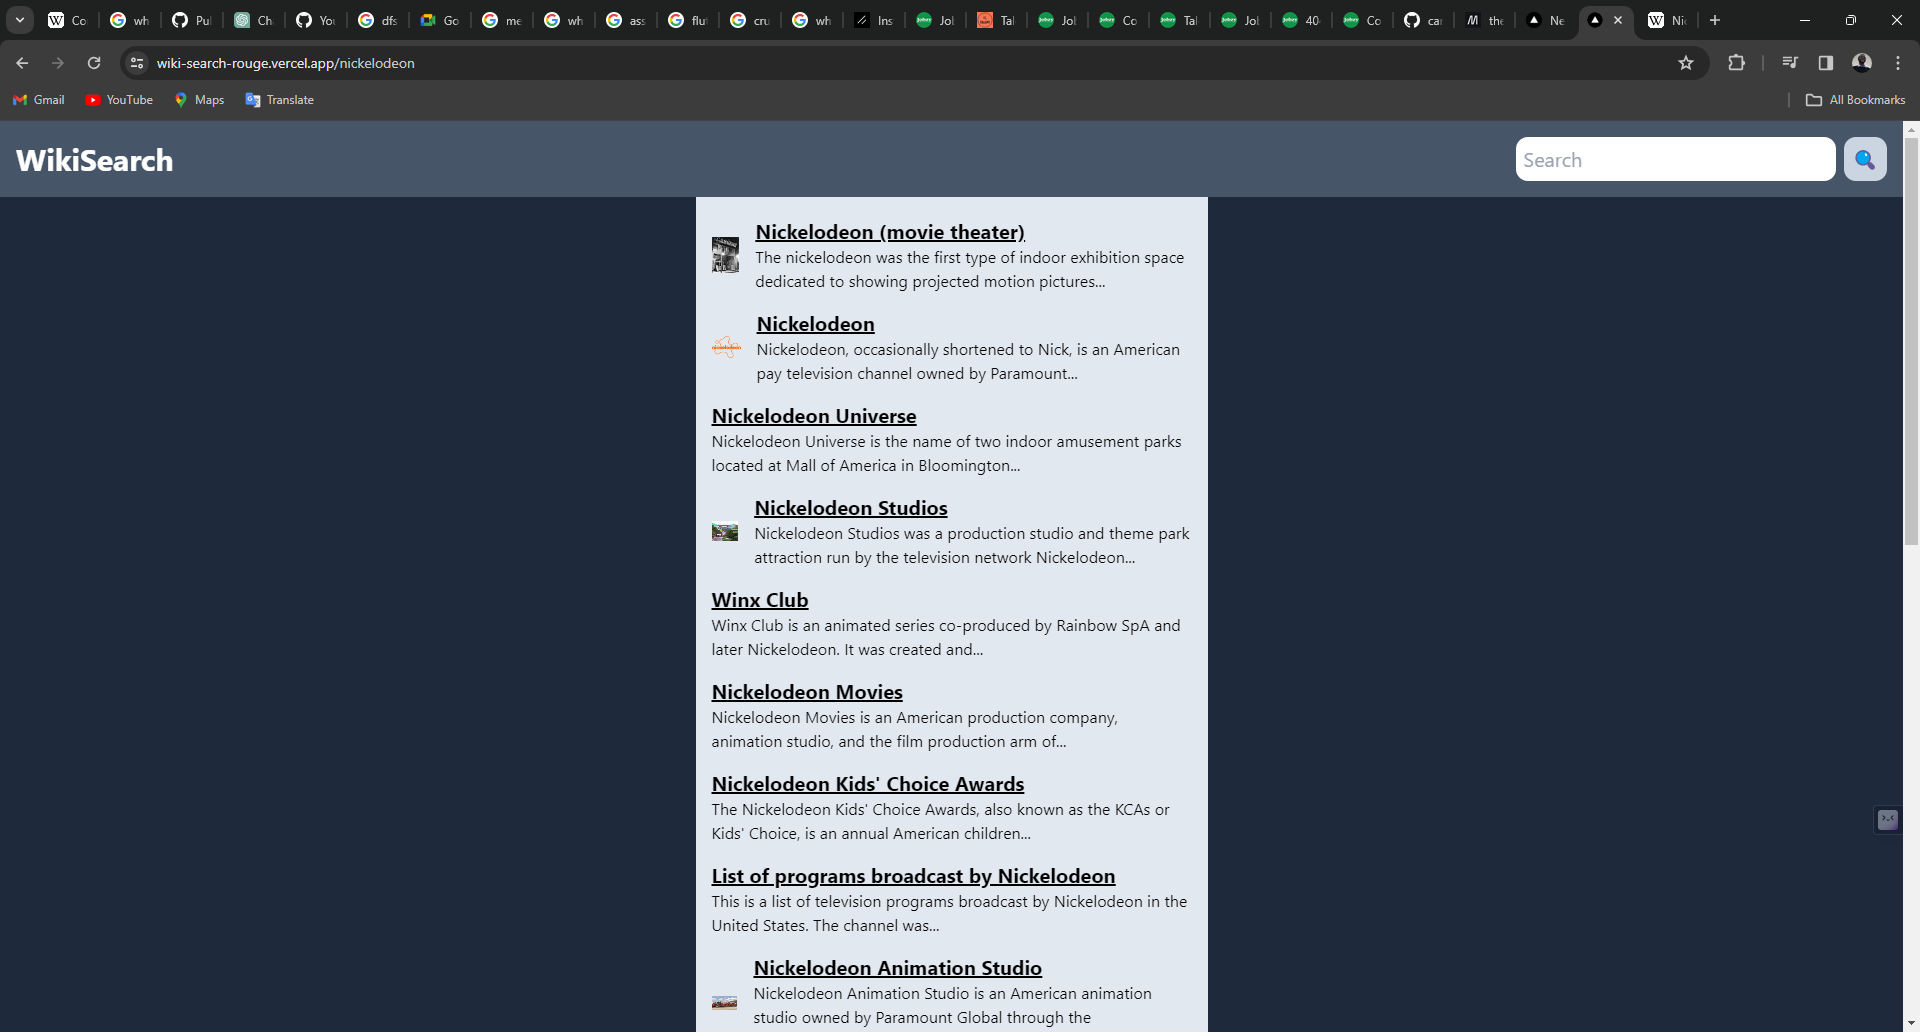Click the browser forward arrow
Screen dimensions: 1920x1032
(x=58, y=63)
